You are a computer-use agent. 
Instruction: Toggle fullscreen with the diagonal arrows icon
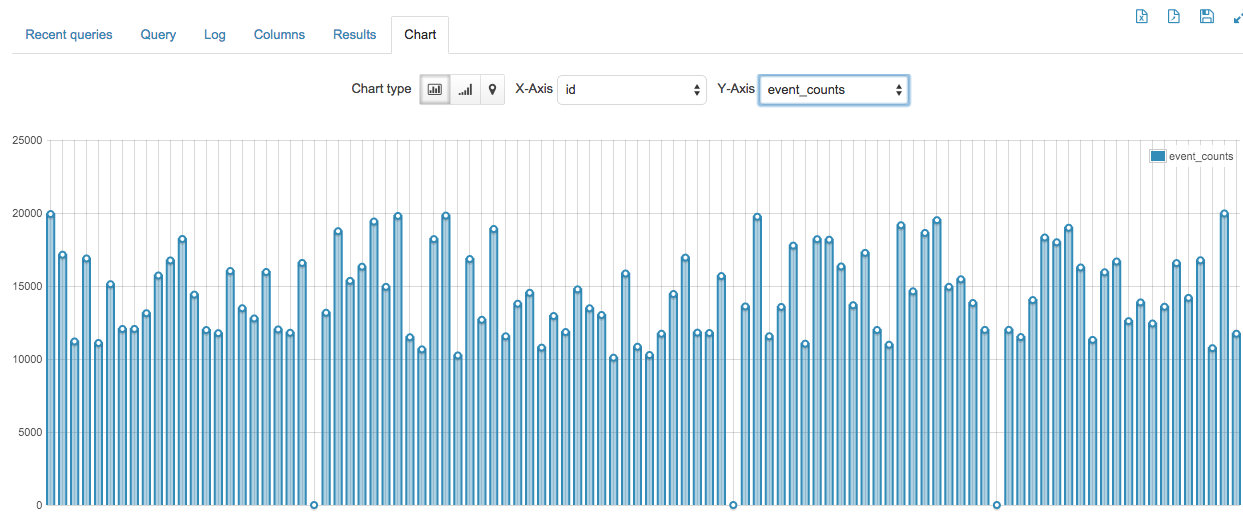click(1237, 16)
